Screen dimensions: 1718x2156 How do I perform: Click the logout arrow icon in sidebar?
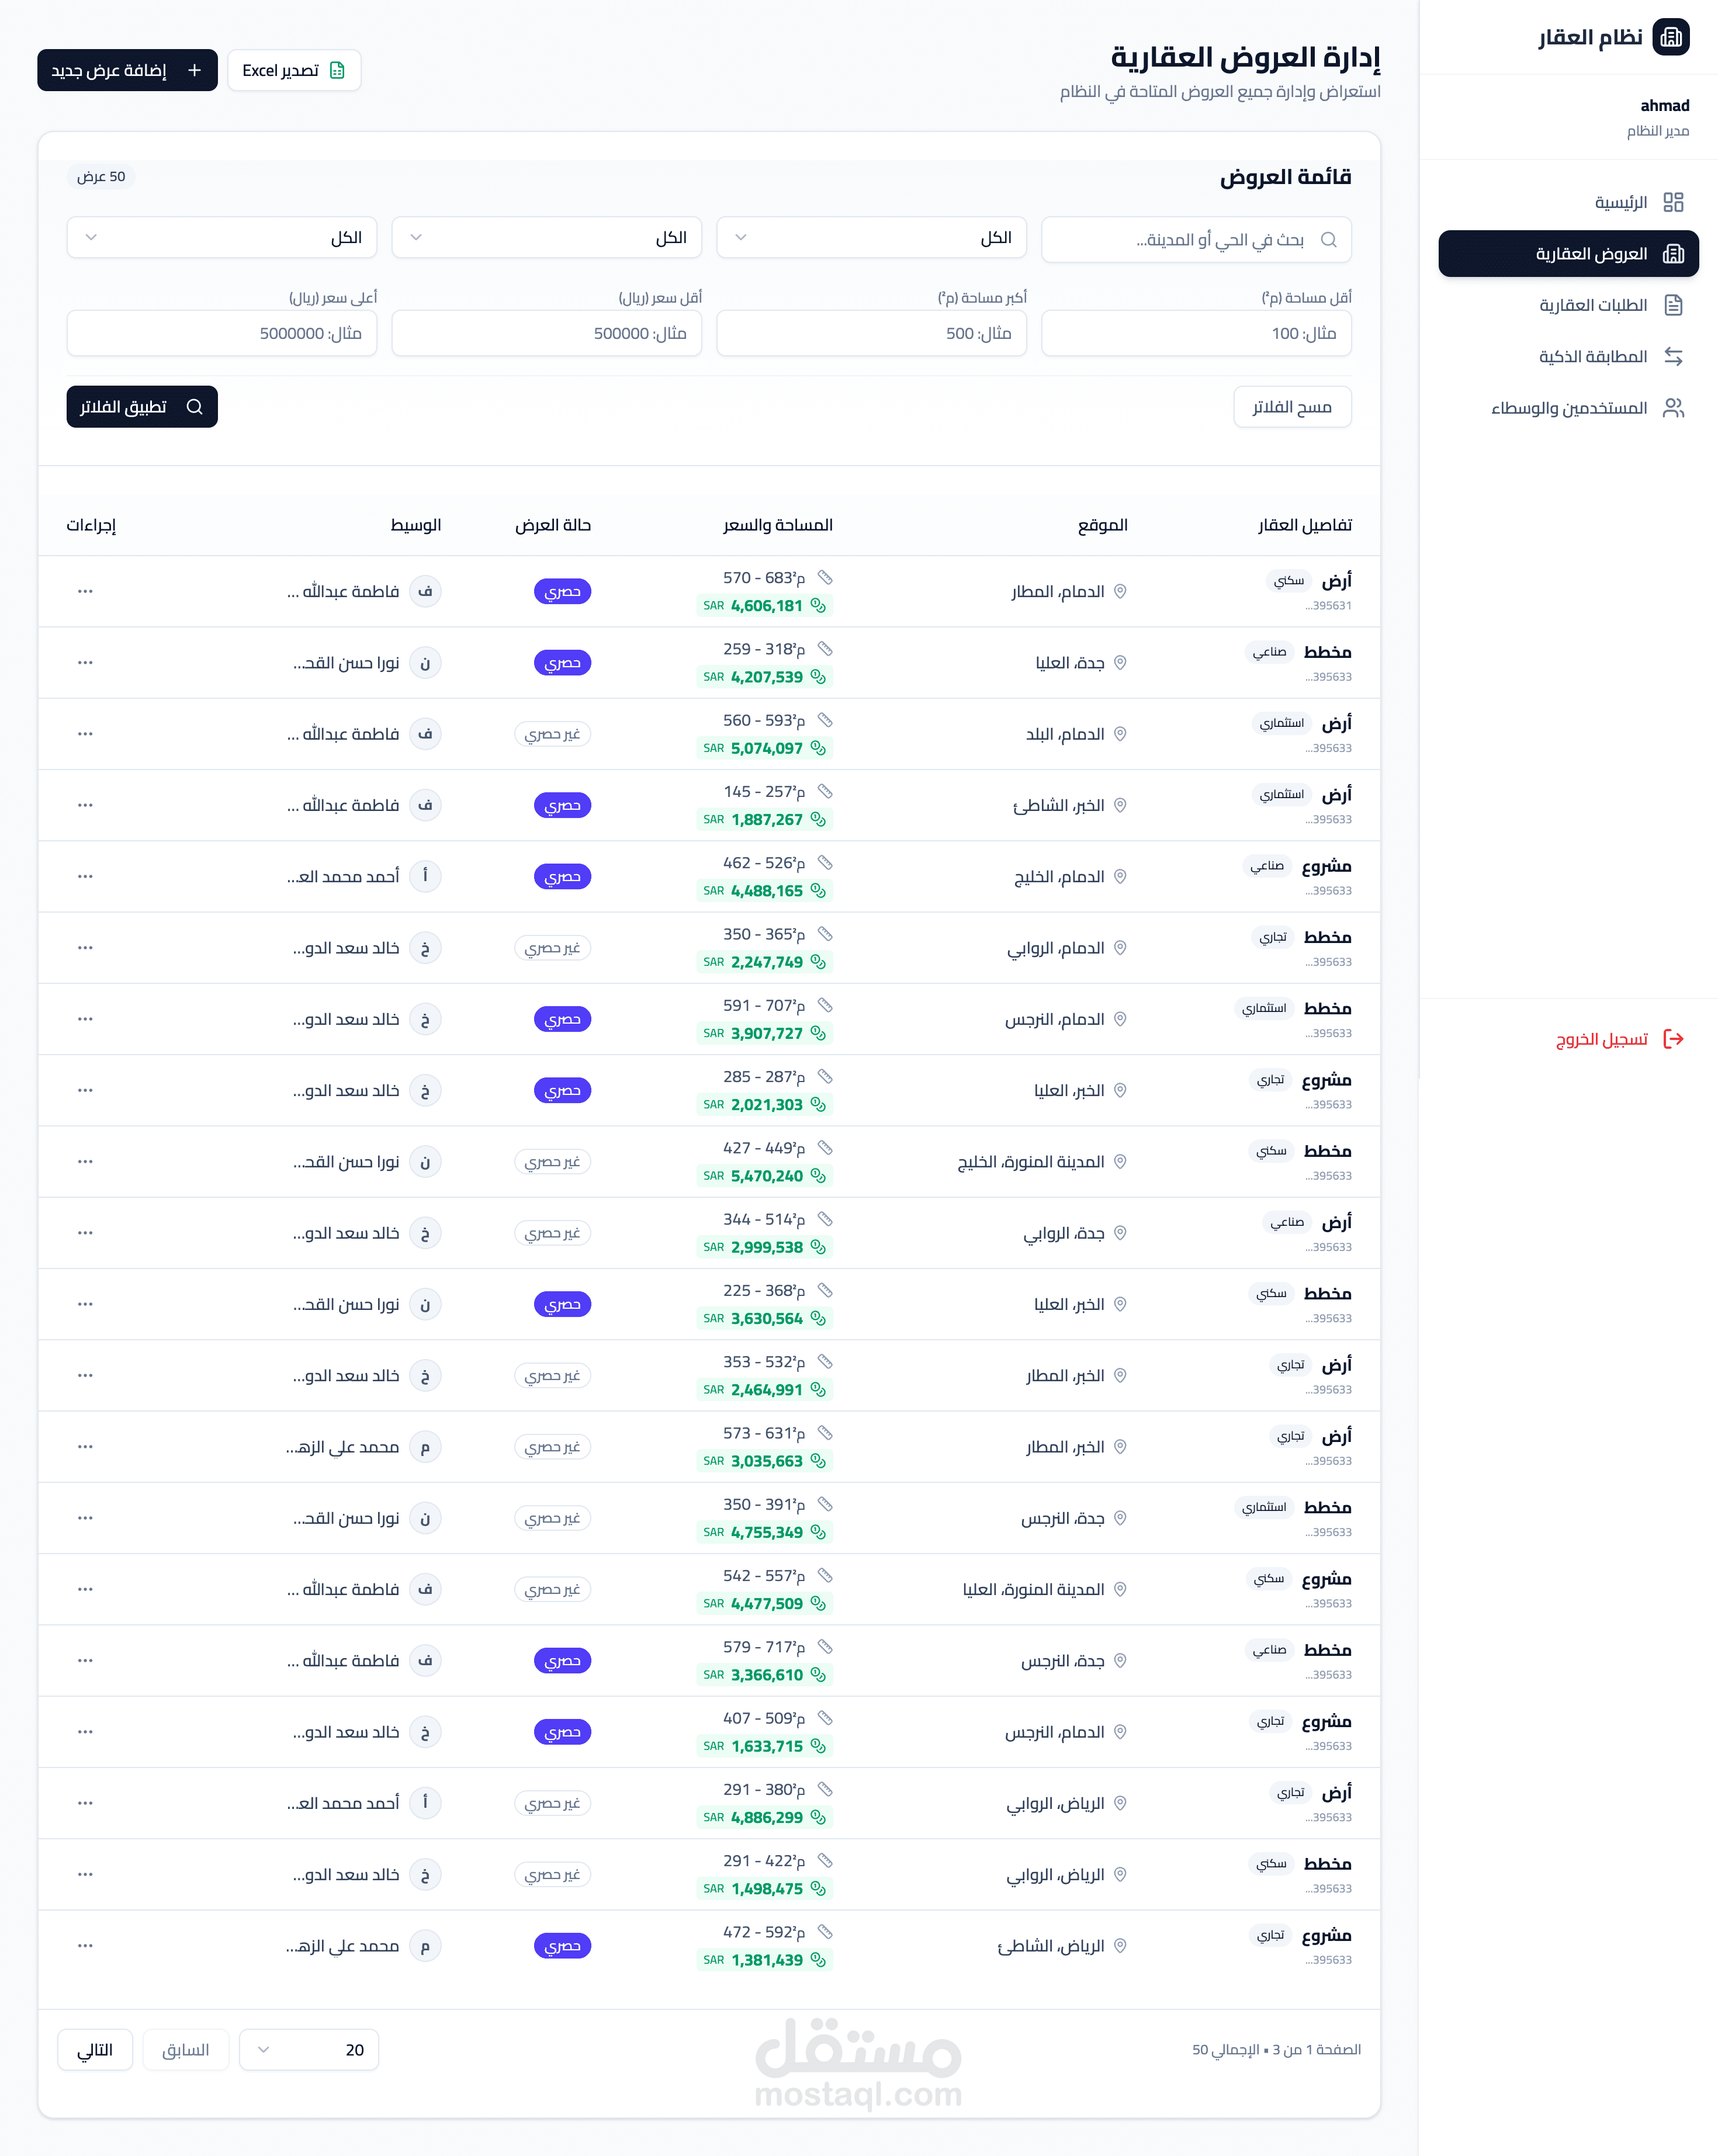point(1673,1039)
